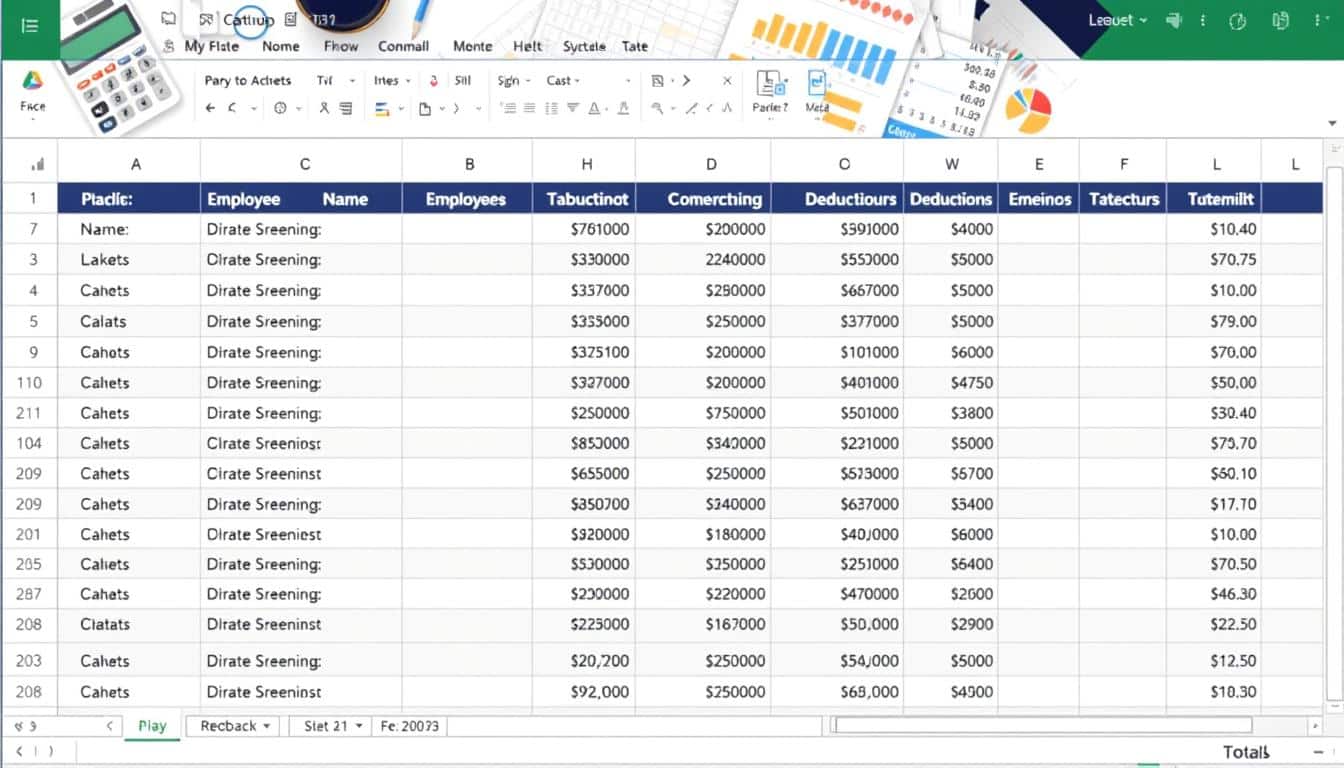The image size is (1344, 768).
Task: Click the Tutemiilt header cell
Action: [1214, 199]
